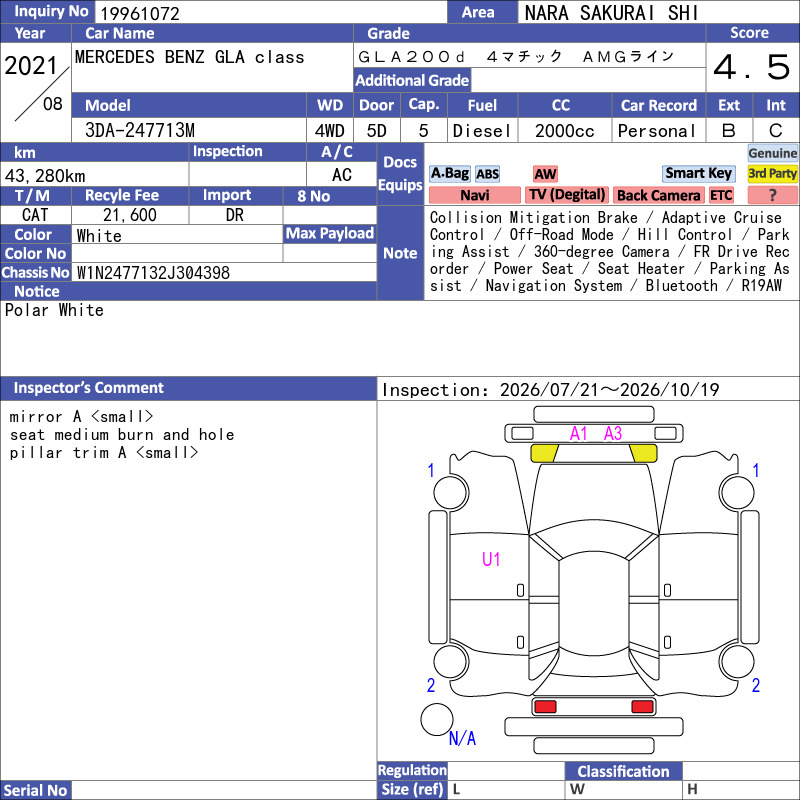Click the right red tail light on the diagram
The image size is (800, 800).
coord(642,706)
